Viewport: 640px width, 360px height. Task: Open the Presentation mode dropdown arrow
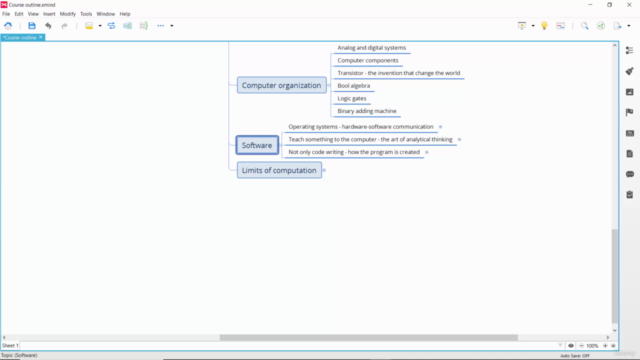(x=533, y=26)
